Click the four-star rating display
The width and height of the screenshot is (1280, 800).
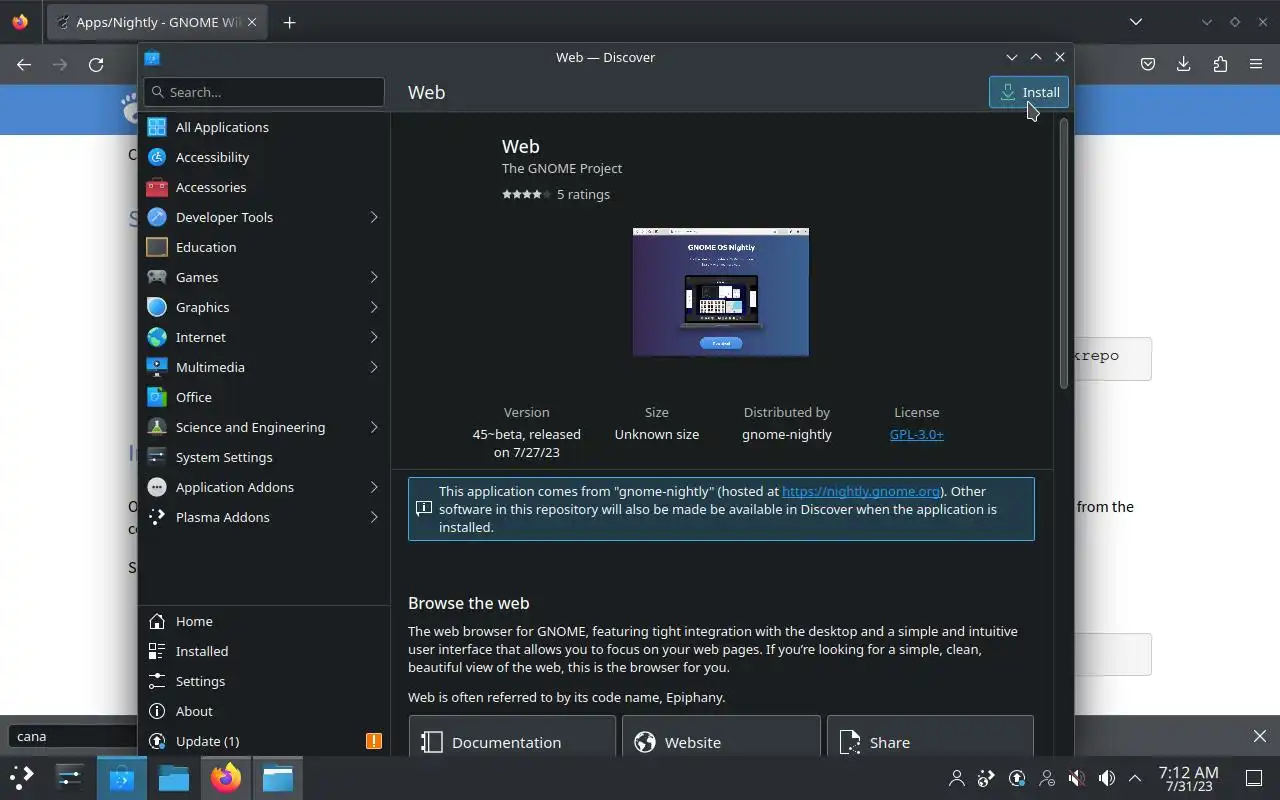pos(524,194)
